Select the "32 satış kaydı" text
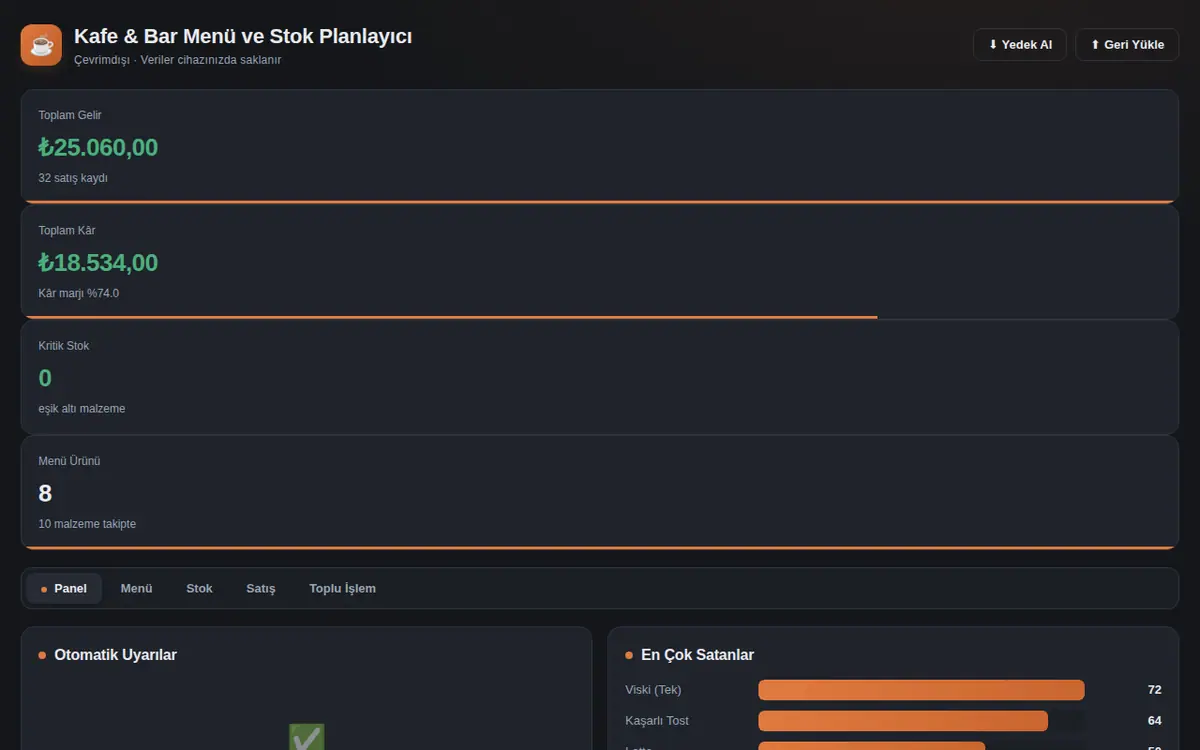The image size is (1200, 750). point(73,178)
